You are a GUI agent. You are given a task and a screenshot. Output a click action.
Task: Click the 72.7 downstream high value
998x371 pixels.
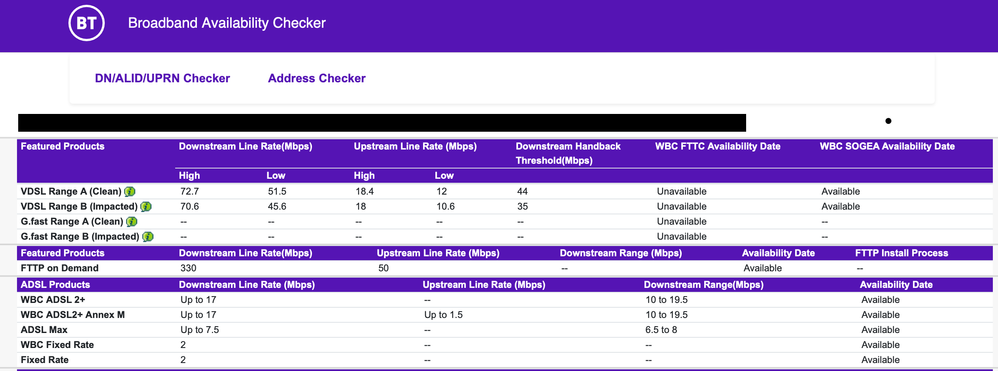(190, 192)
